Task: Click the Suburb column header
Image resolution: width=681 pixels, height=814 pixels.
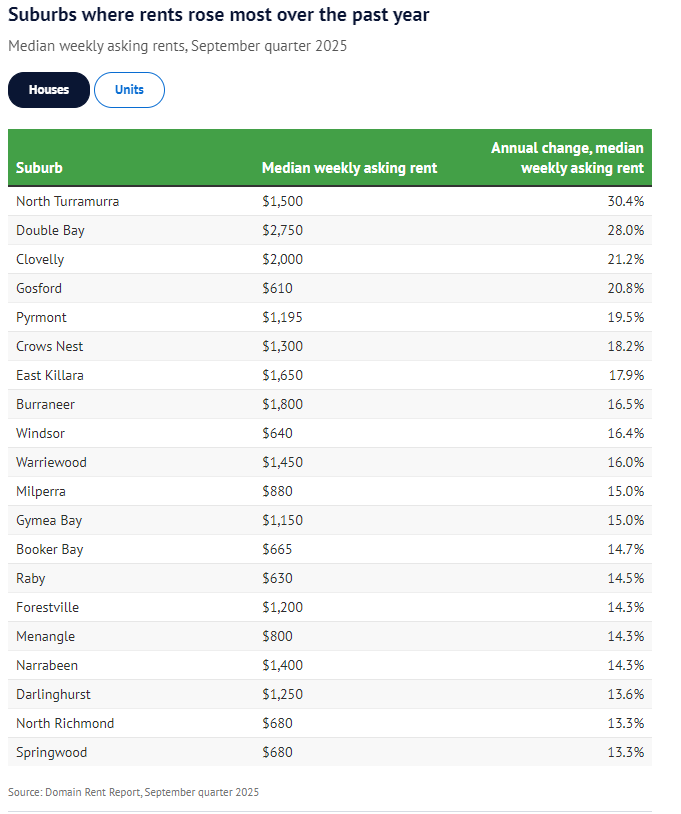Action: click(x=39, y=168)
